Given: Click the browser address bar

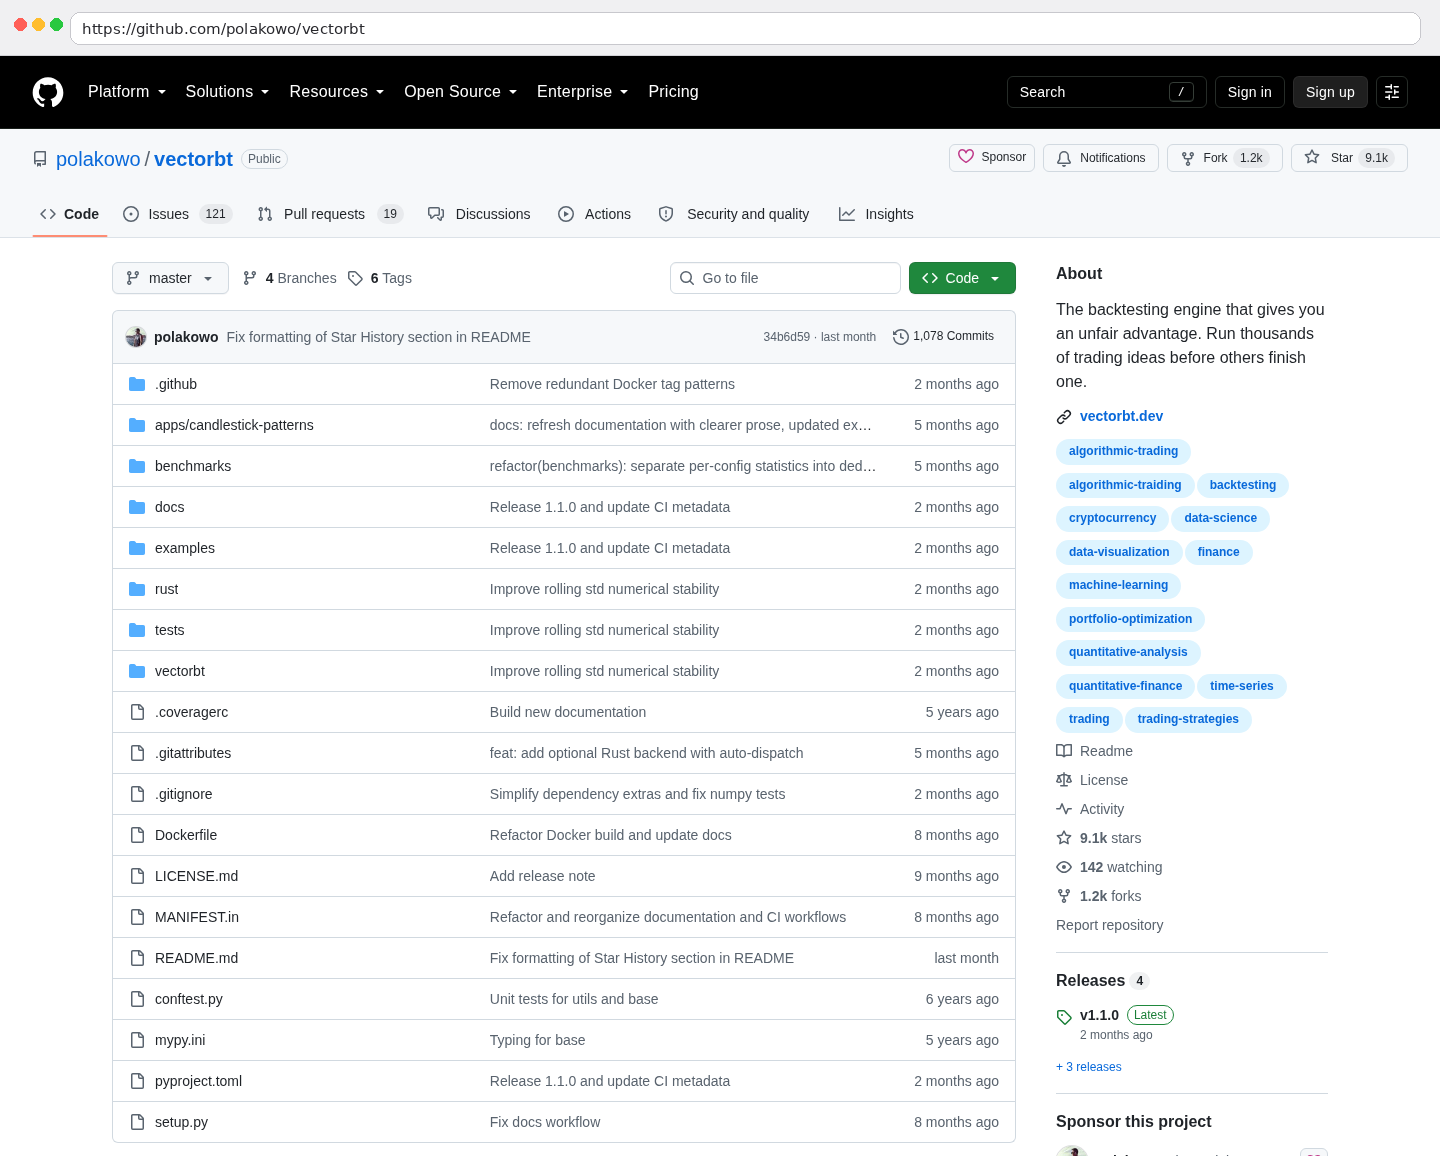Looking at the screenshot, I should point(745,28).
